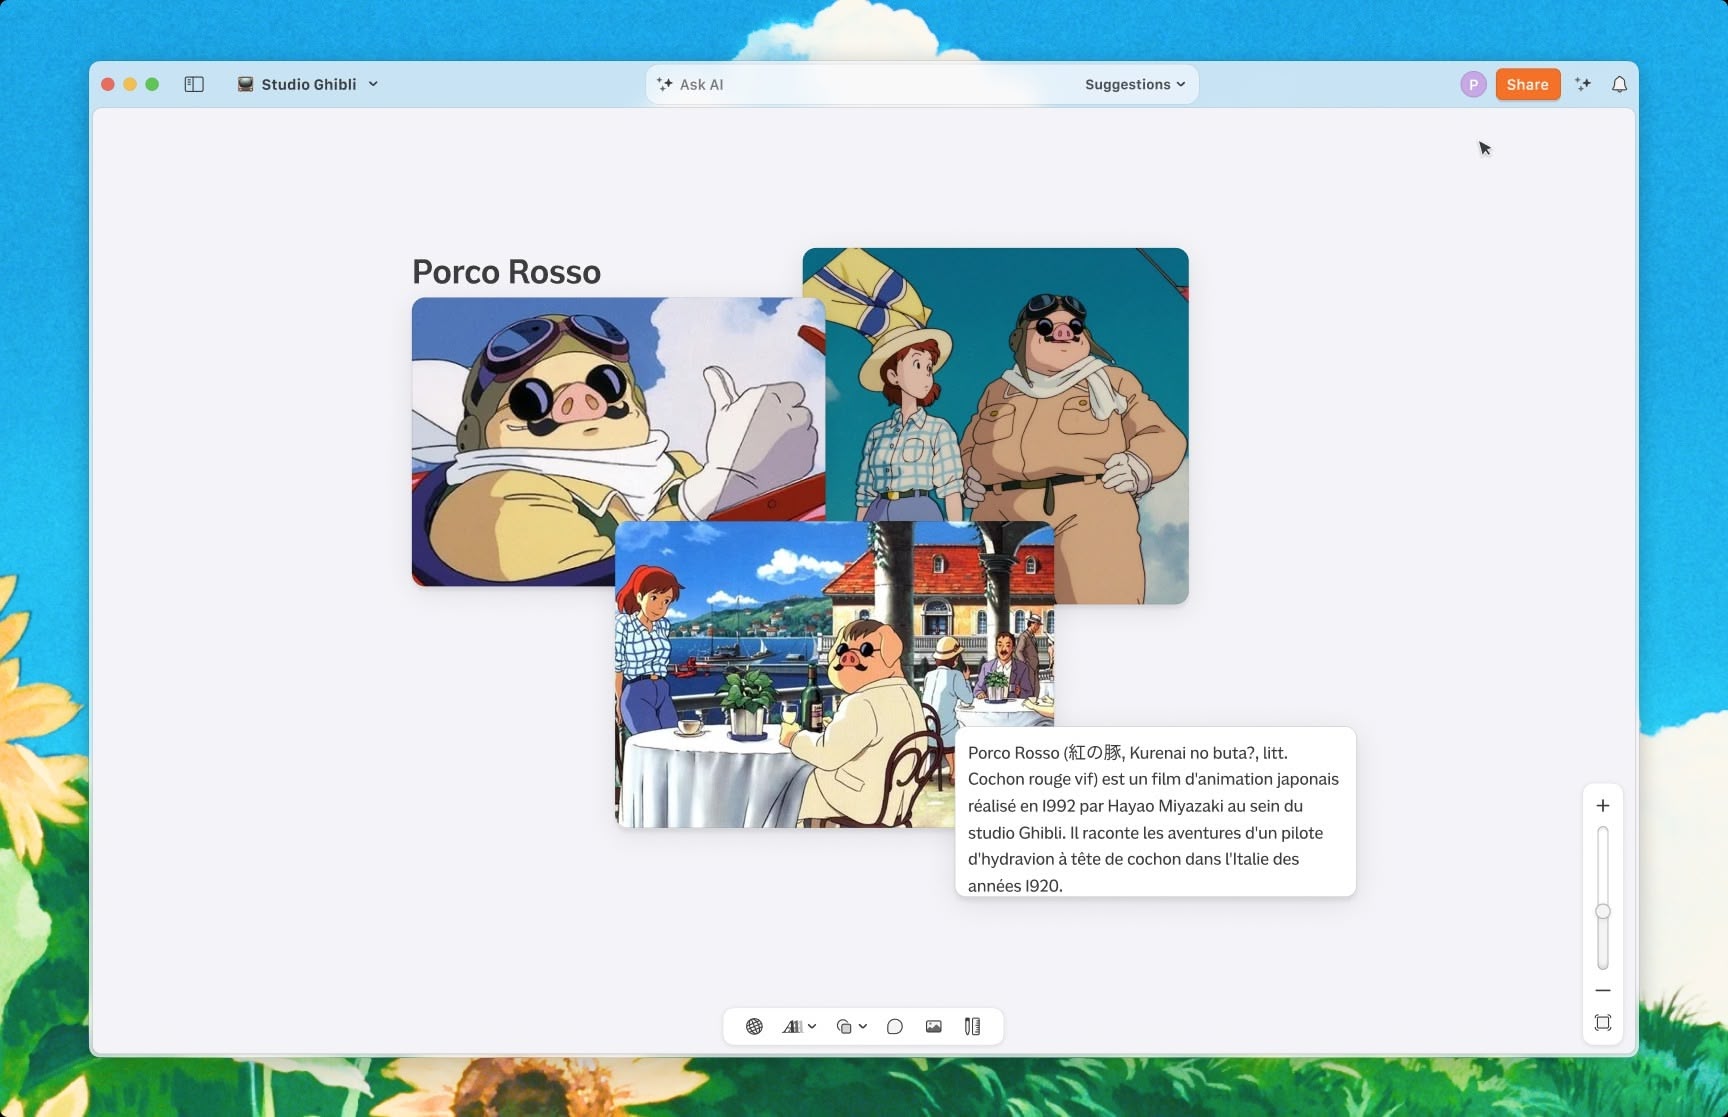The width and height of the screenshot is (1728, 1117).
Task: Click the Ask AI sparkle icon
Action: point(665,84)
